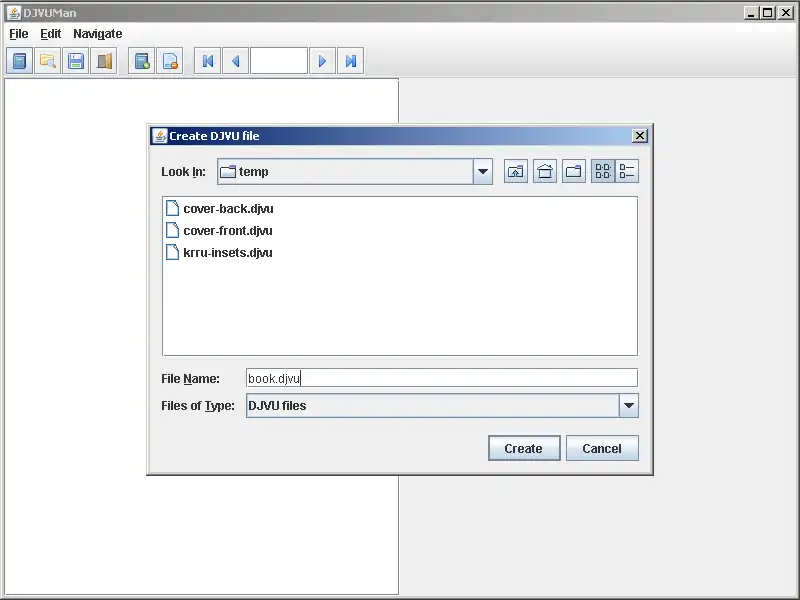Click the File Name input field
Viewport: 800px width, 600px height.
(442, 378)
